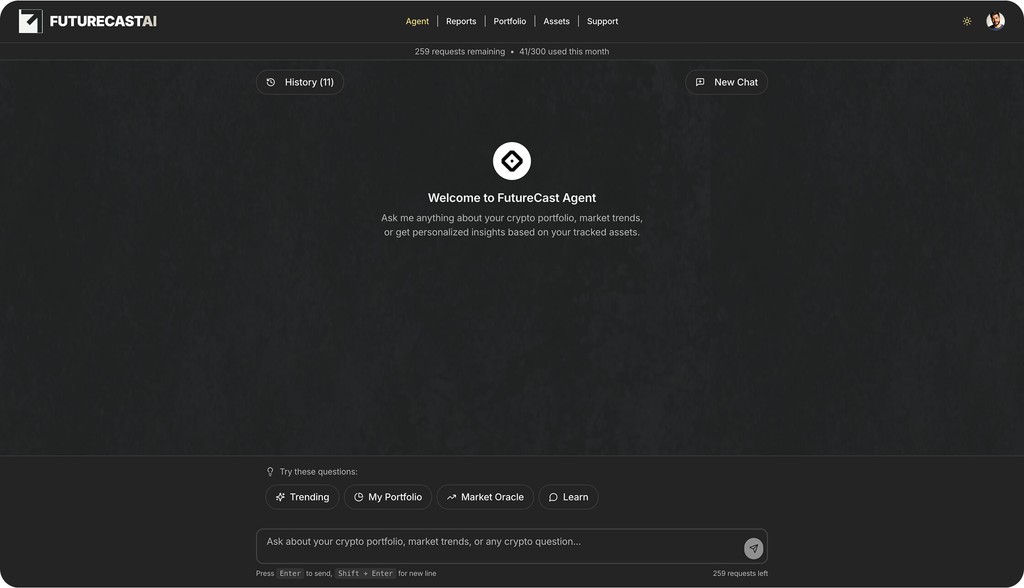Go to the Portfolio tab

[x=509, y=21]
